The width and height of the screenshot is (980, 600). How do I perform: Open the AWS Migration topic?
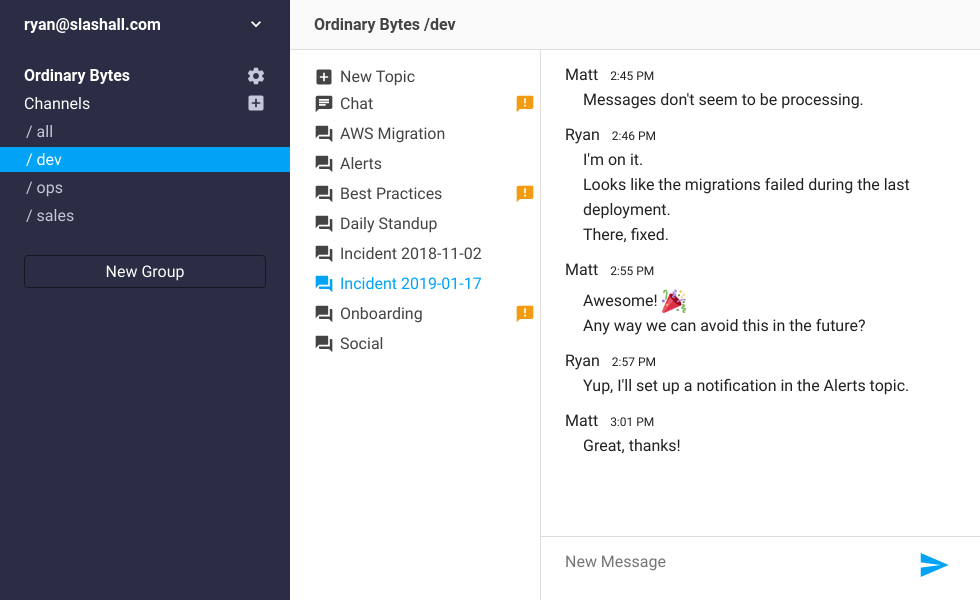392,134
